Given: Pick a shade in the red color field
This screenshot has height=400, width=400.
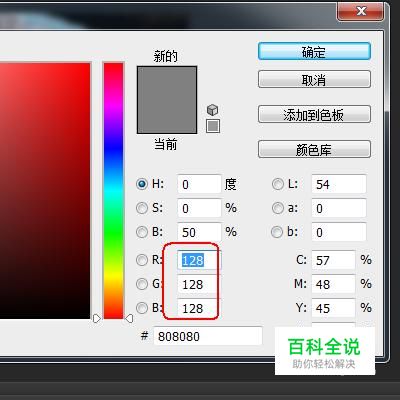Looking at the screenshot, I should 45,190.
